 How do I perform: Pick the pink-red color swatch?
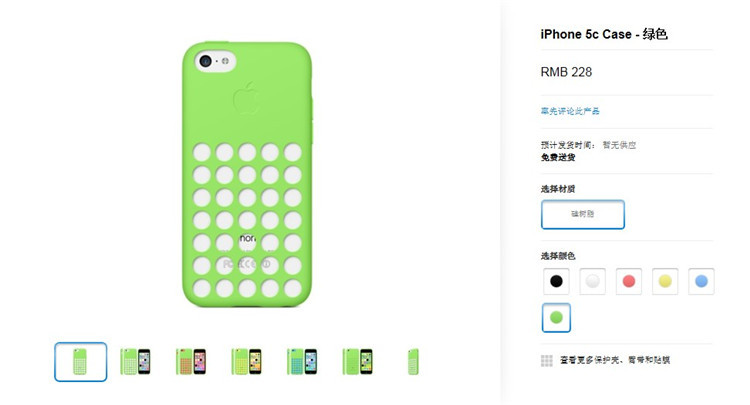pyautogui.click(x=629, y=281)
